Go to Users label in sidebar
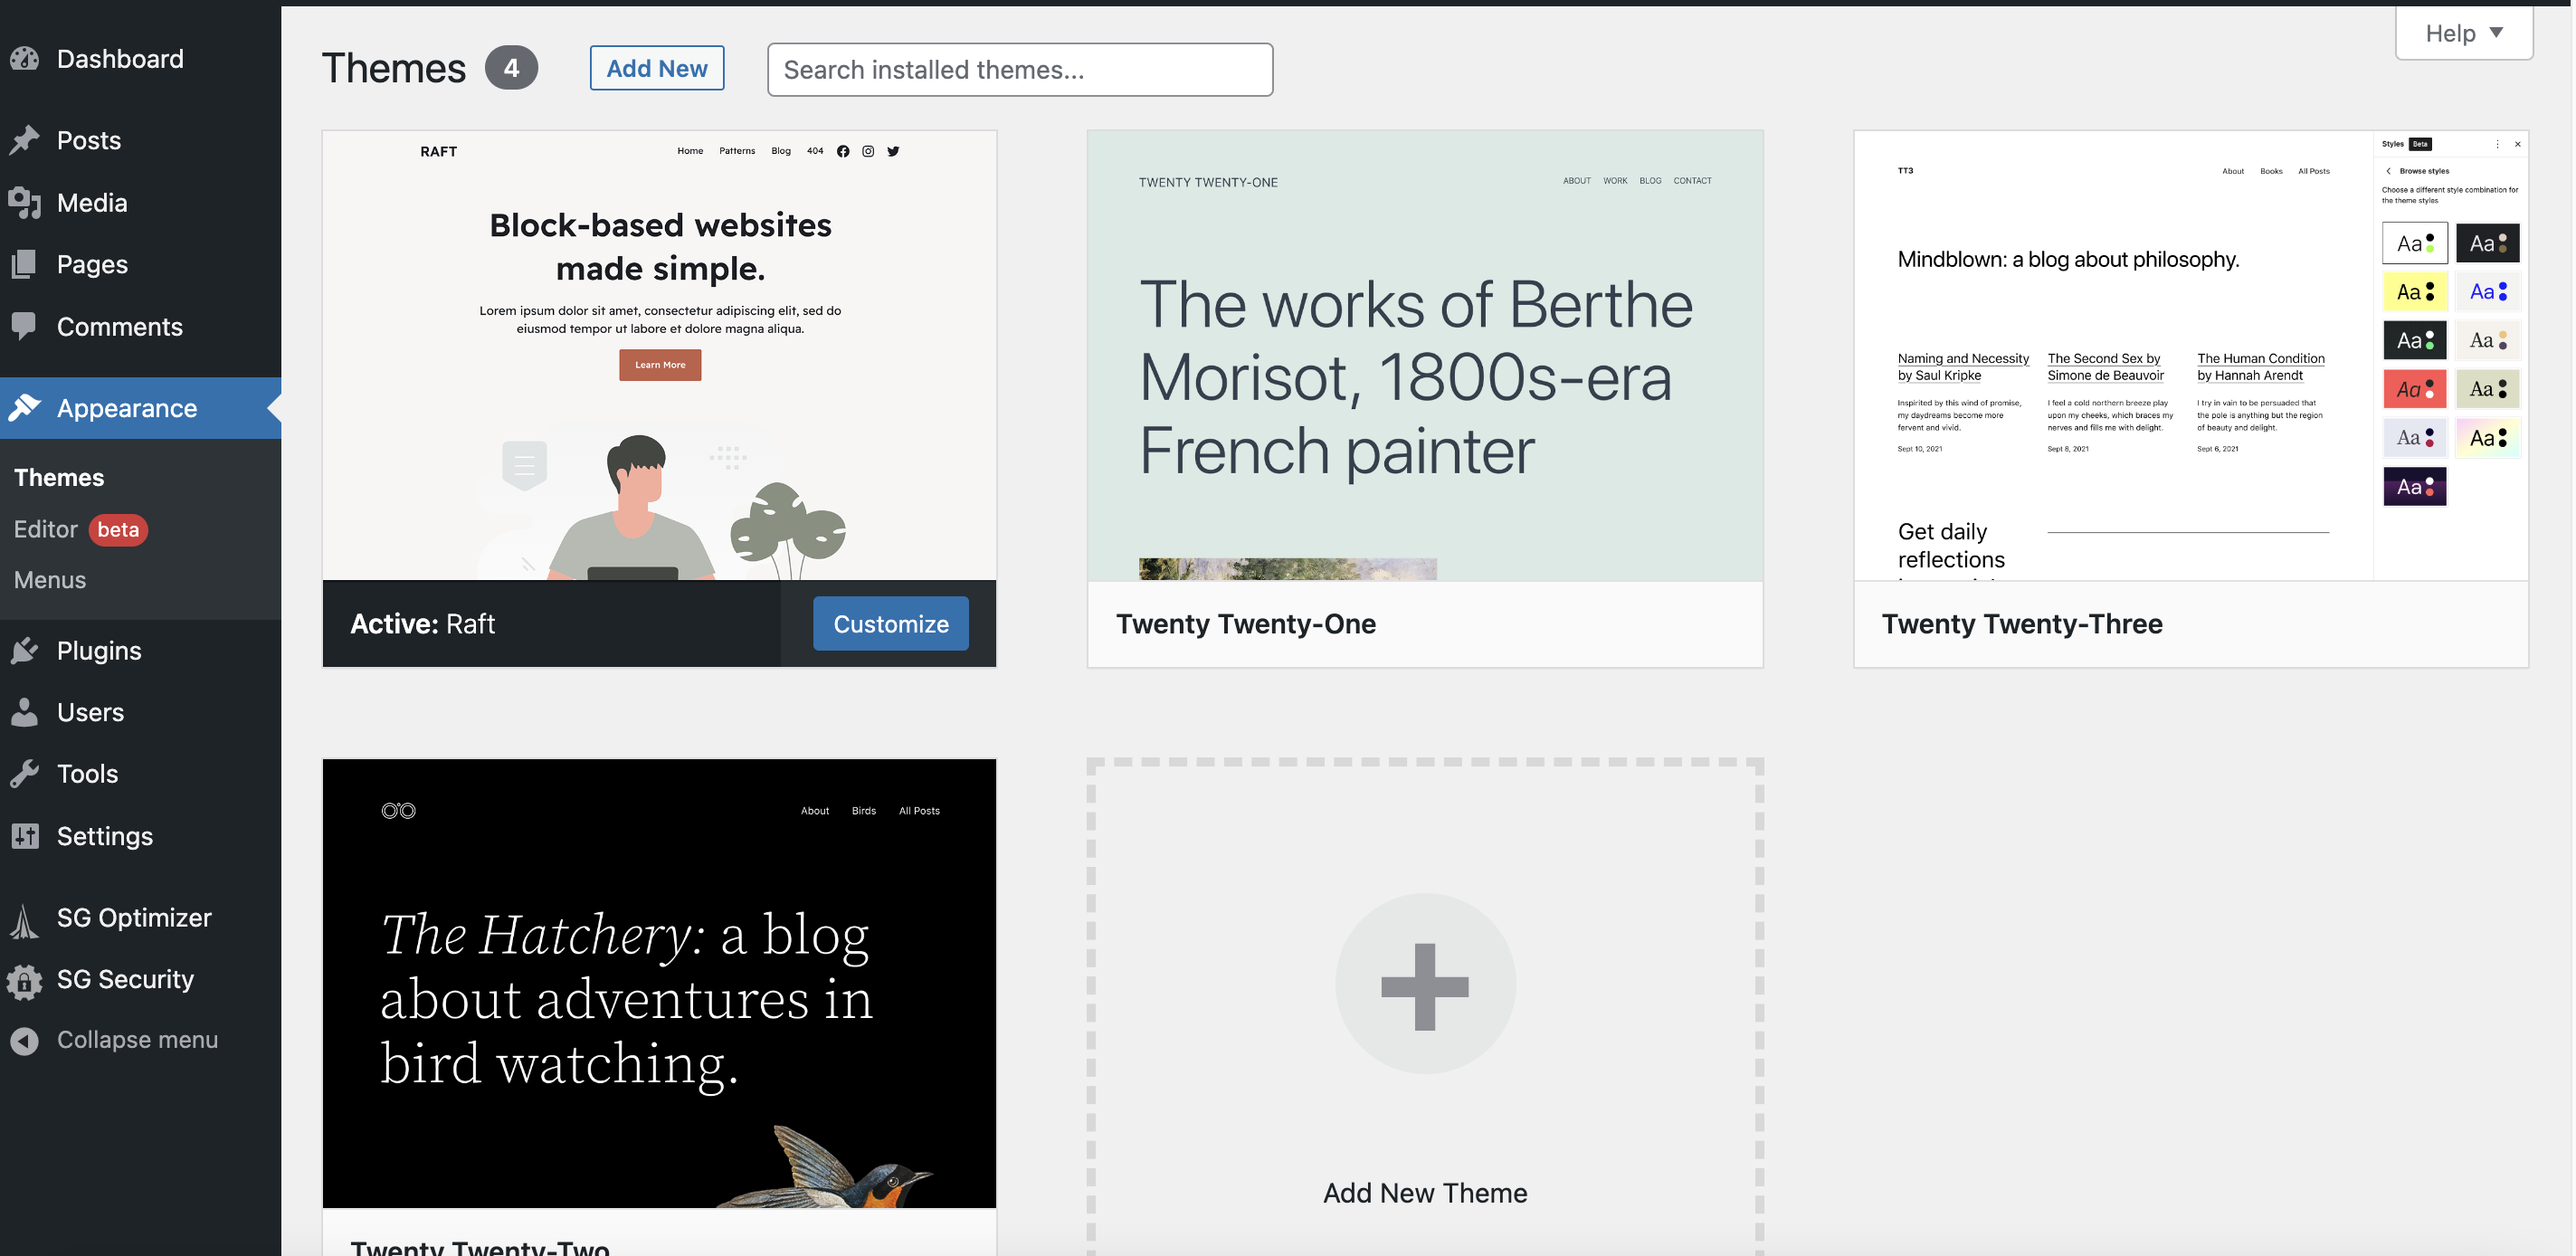 tap(90, 712)
